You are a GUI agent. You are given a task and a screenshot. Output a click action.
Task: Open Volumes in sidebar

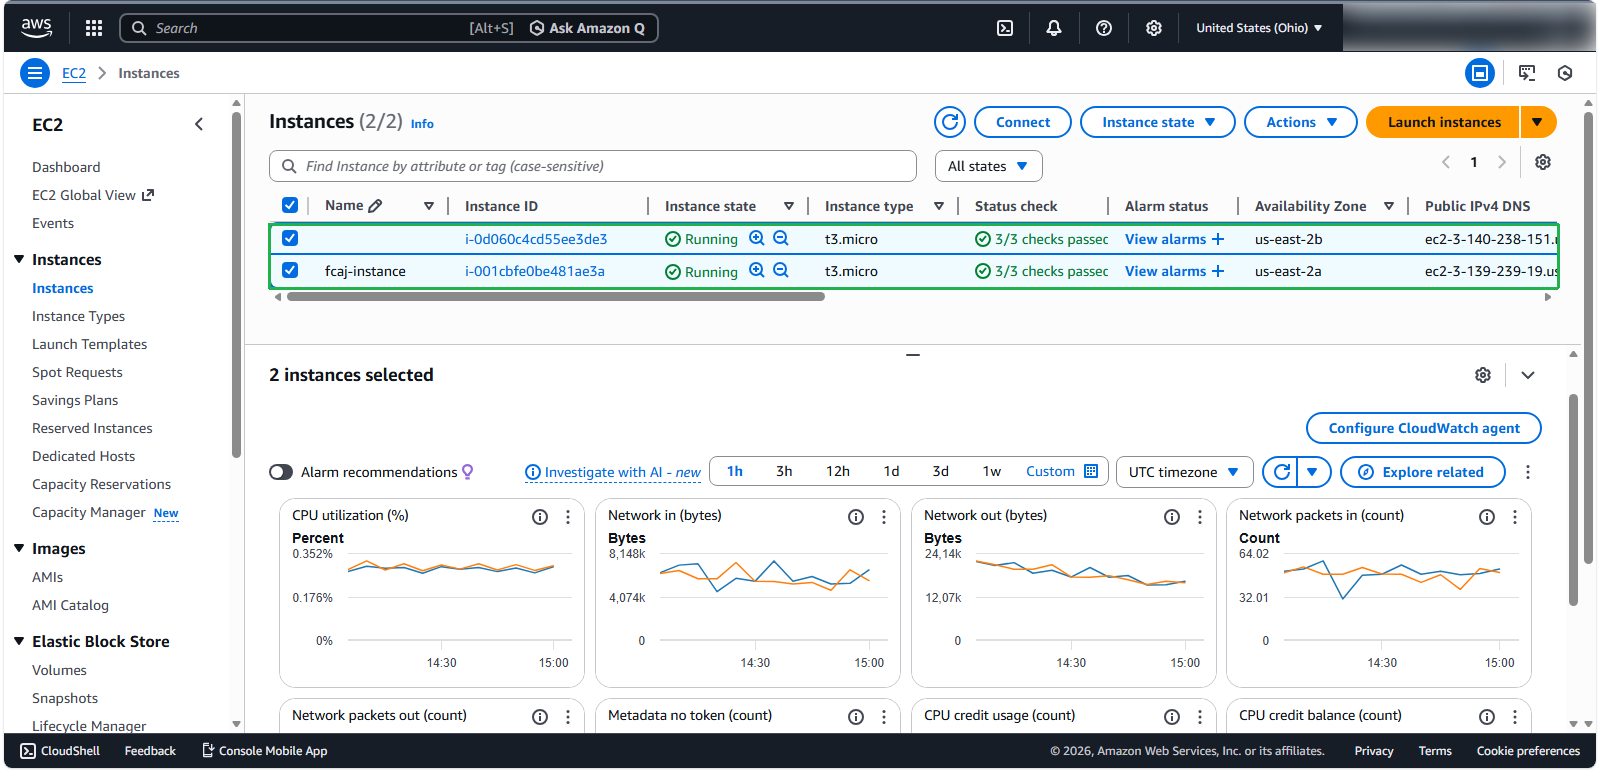[59, 670]
